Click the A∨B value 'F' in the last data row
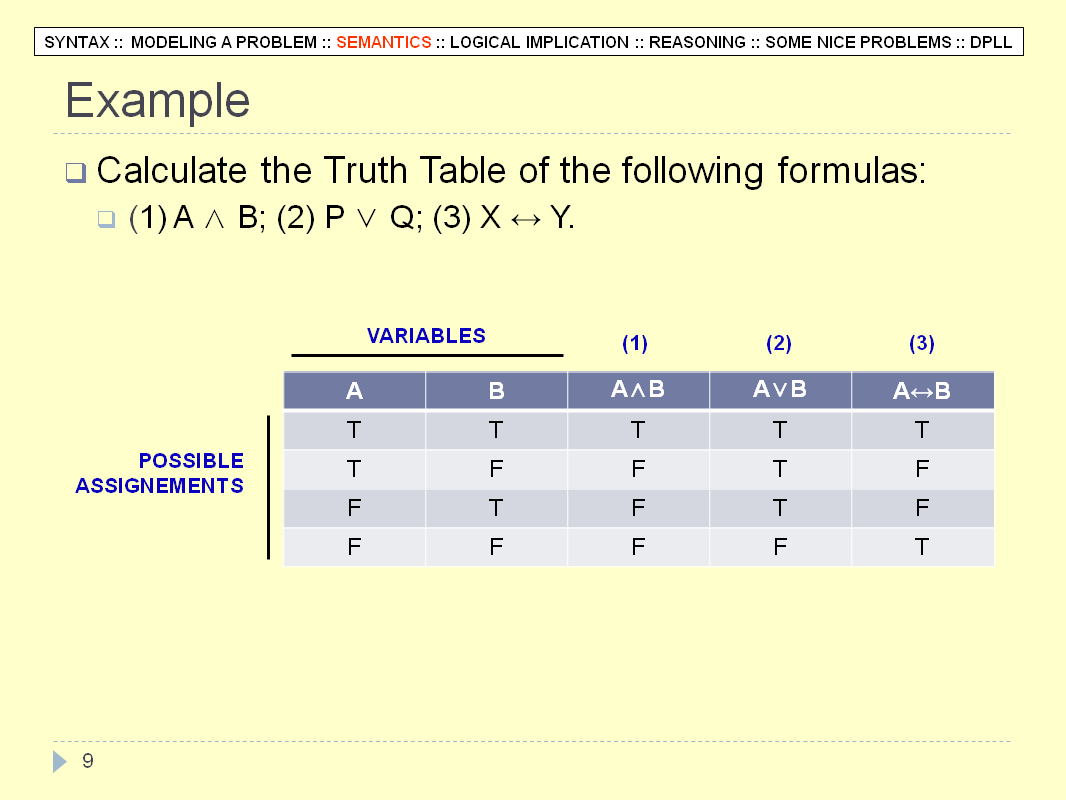This screenshot has height=800, width=1066. click(780, 547)
